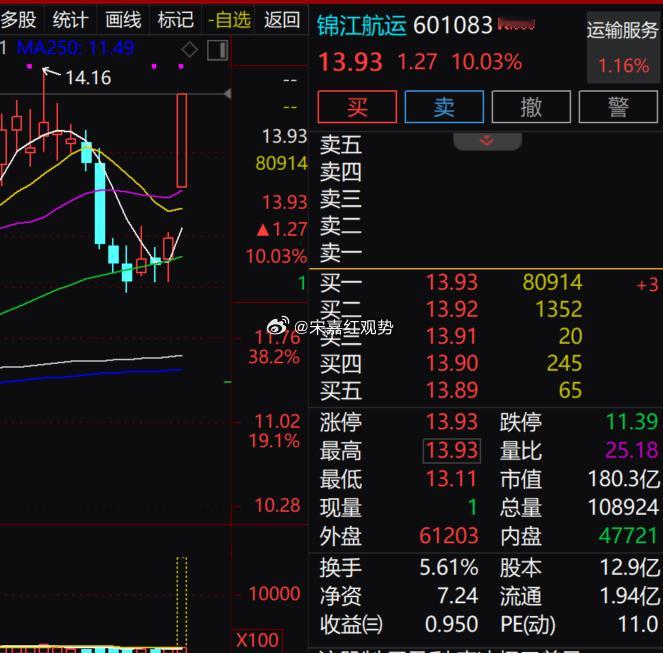Select 买一 bid price 13.93
This screenshot has height=653, width=663.
pyautogui.click(x=452, y=282)
